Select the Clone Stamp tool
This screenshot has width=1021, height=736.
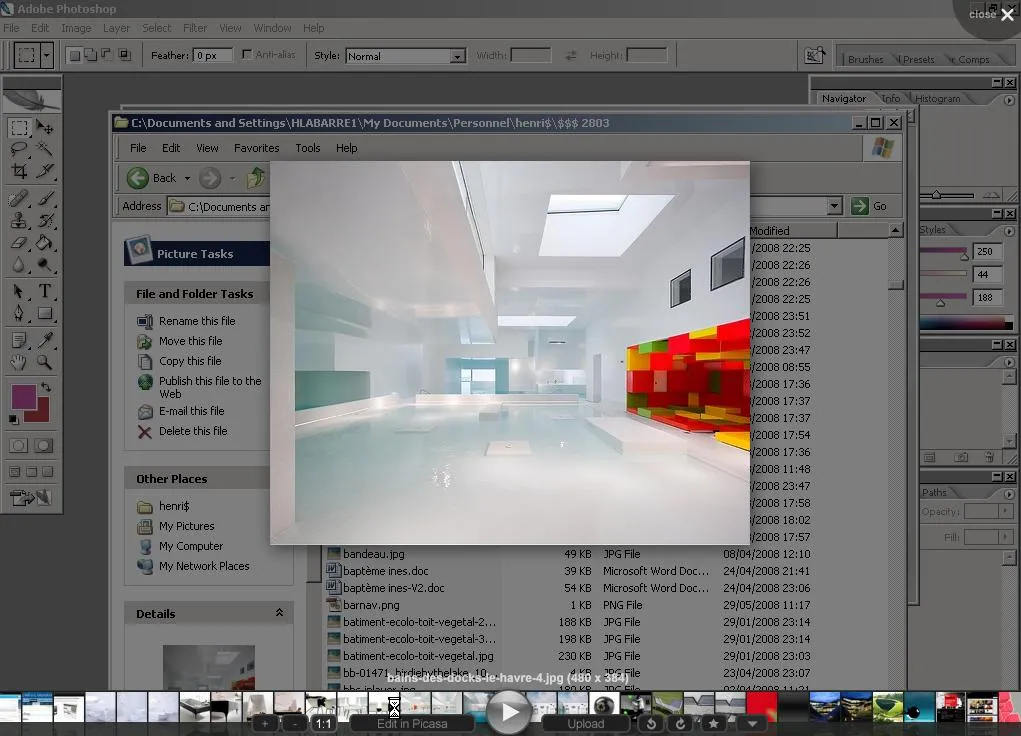(x=19, y=220)
